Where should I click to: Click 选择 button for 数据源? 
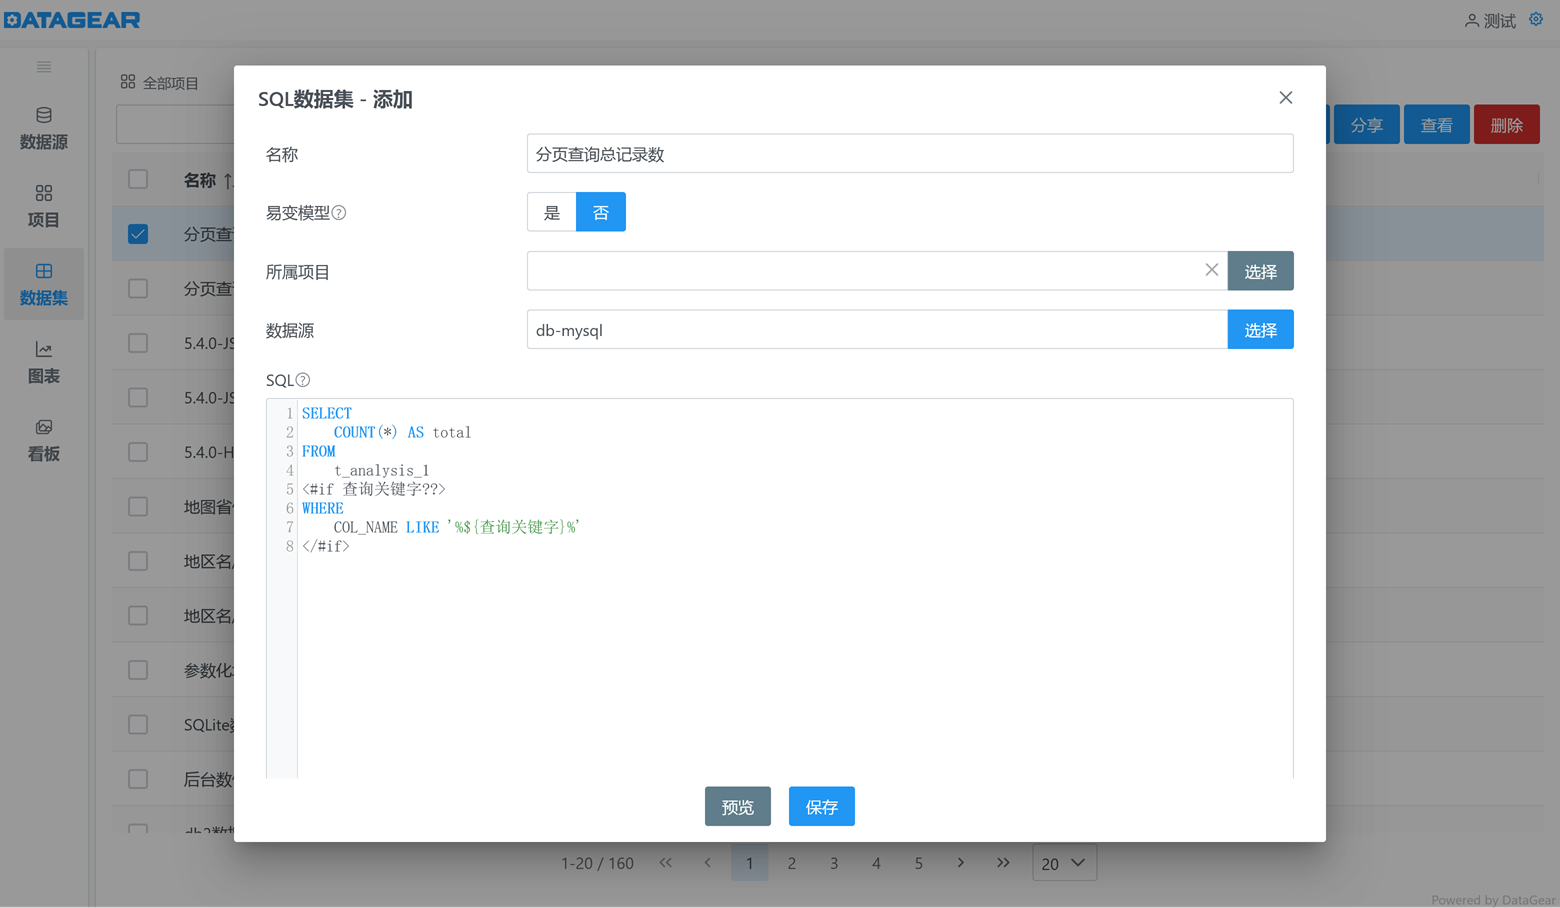click(x=1260, y=330)
